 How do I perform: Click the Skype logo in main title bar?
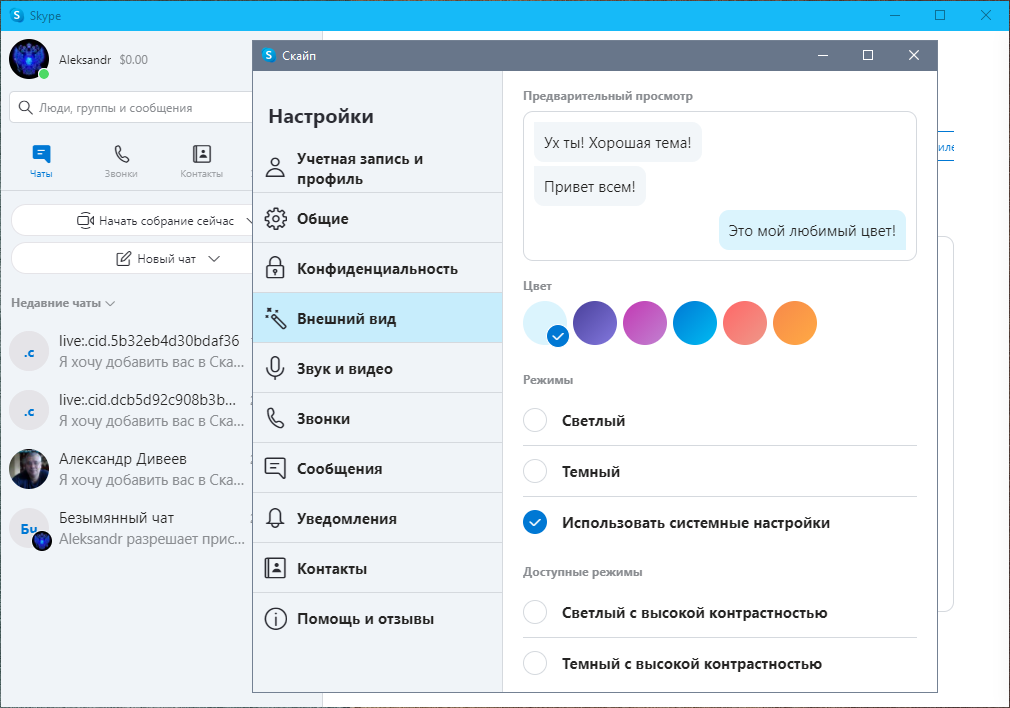coord(17,15)
